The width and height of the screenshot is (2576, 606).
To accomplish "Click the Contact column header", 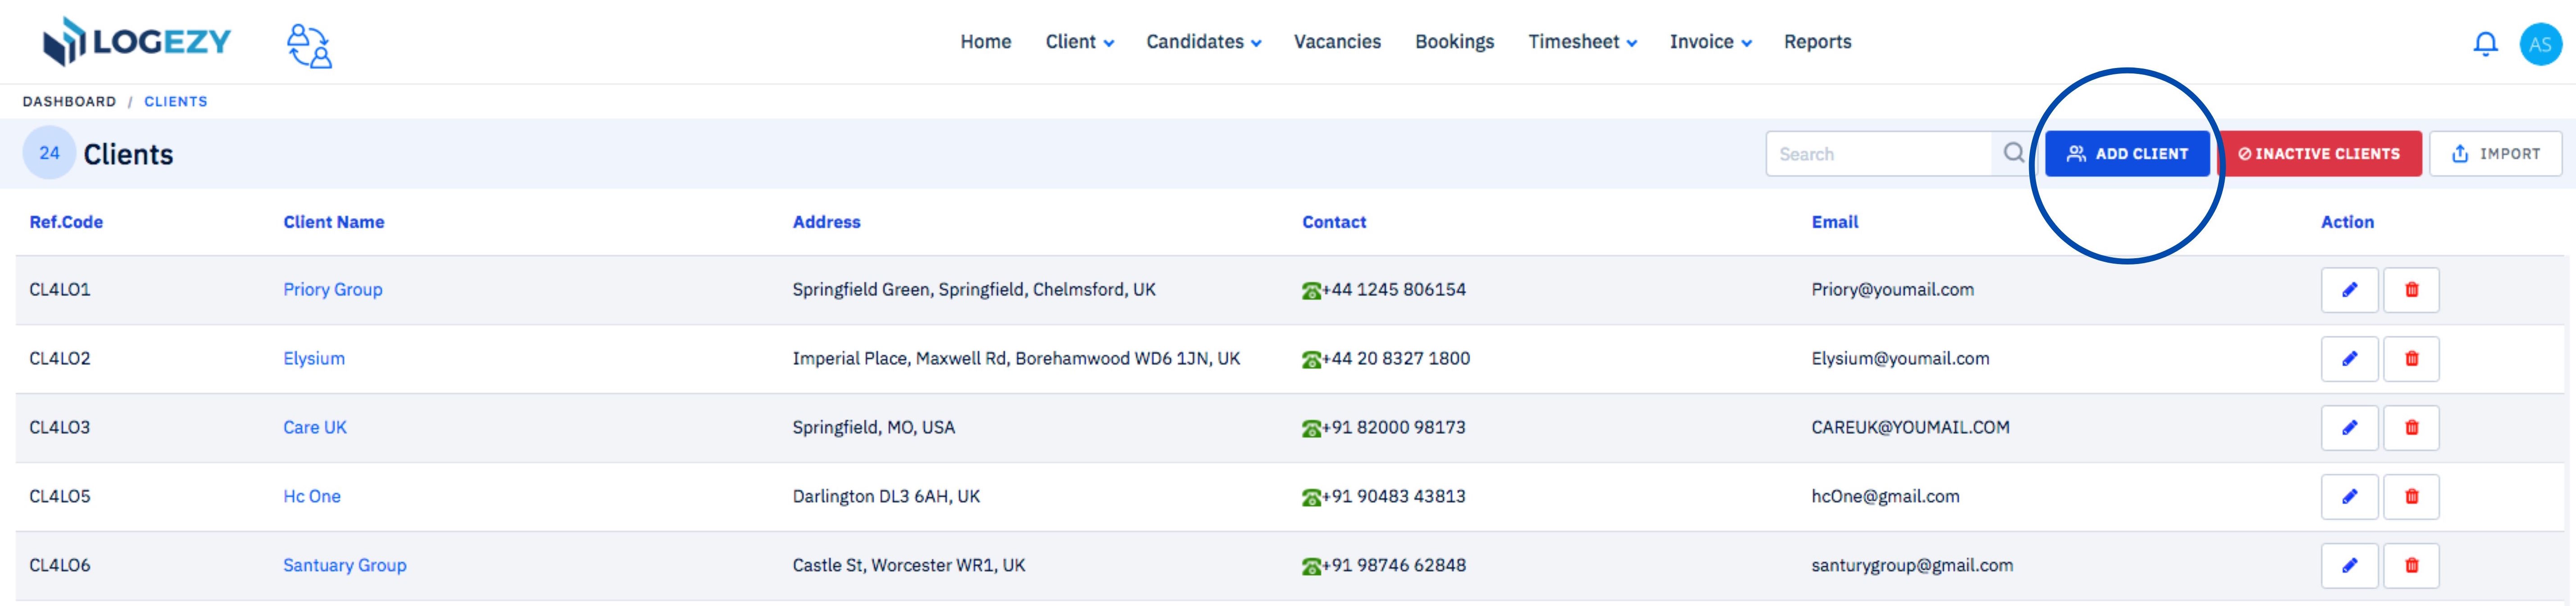I will pos(1334,222).
